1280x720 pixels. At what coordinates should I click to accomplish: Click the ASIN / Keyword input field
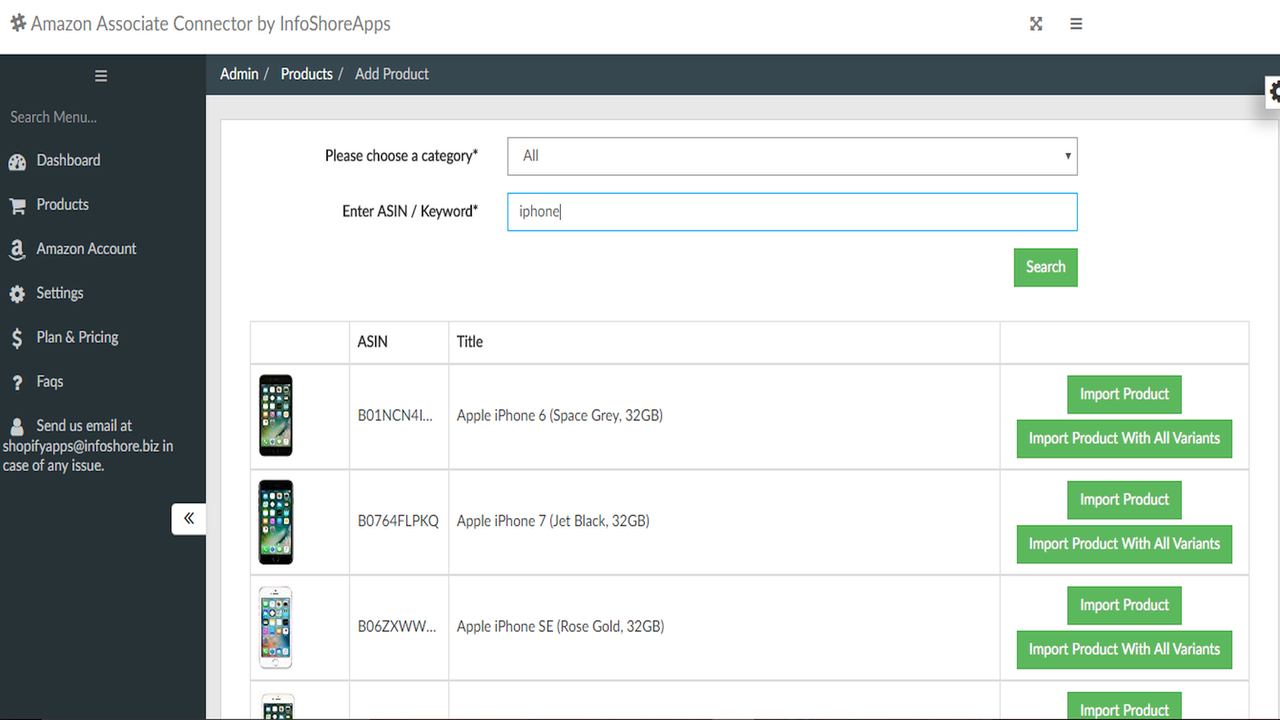(x=792, y=212)
